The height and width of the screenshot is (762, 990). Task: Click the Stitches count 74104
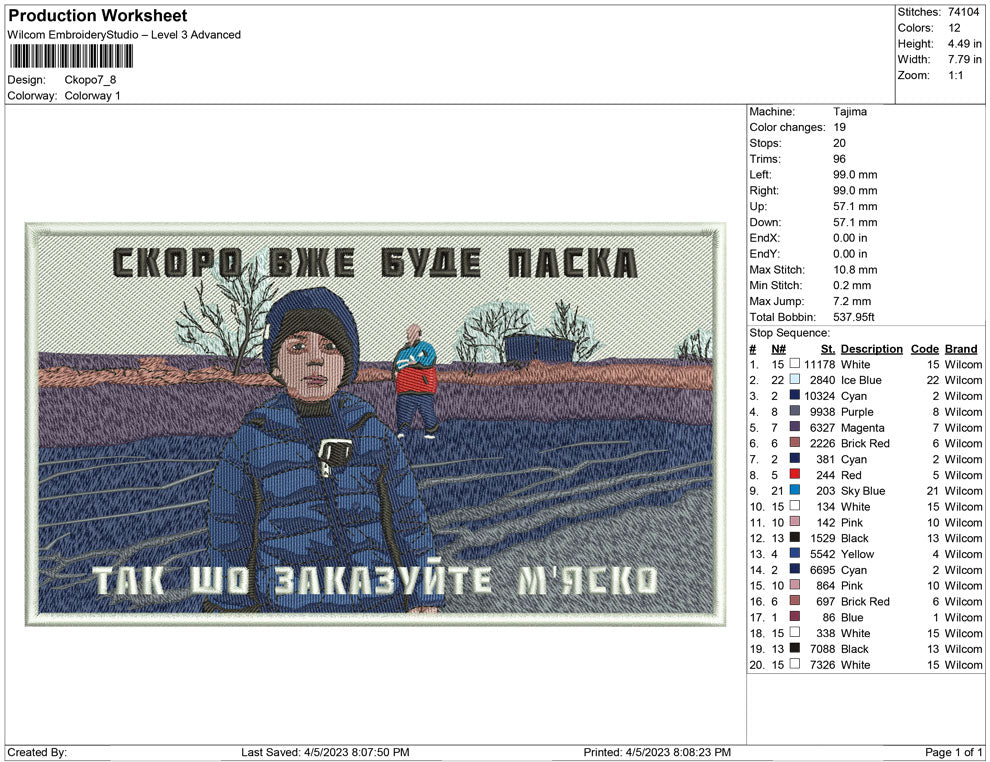[963, 12]
